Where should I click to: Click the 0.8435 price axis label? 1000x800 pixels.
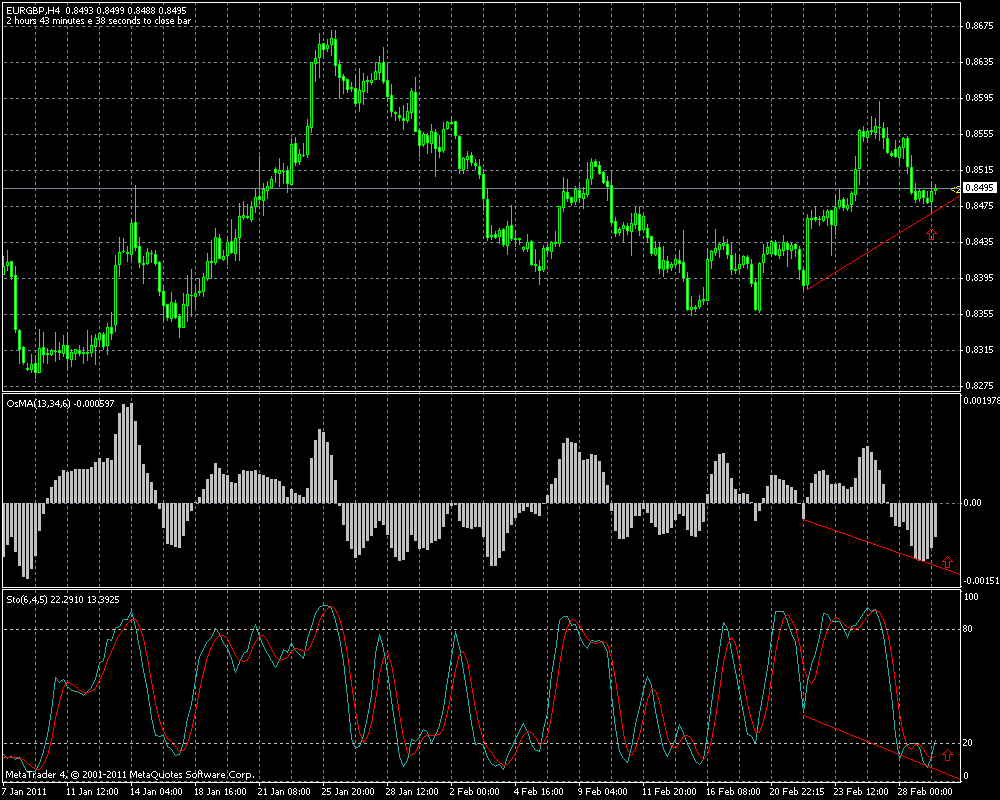click(979, 241)
